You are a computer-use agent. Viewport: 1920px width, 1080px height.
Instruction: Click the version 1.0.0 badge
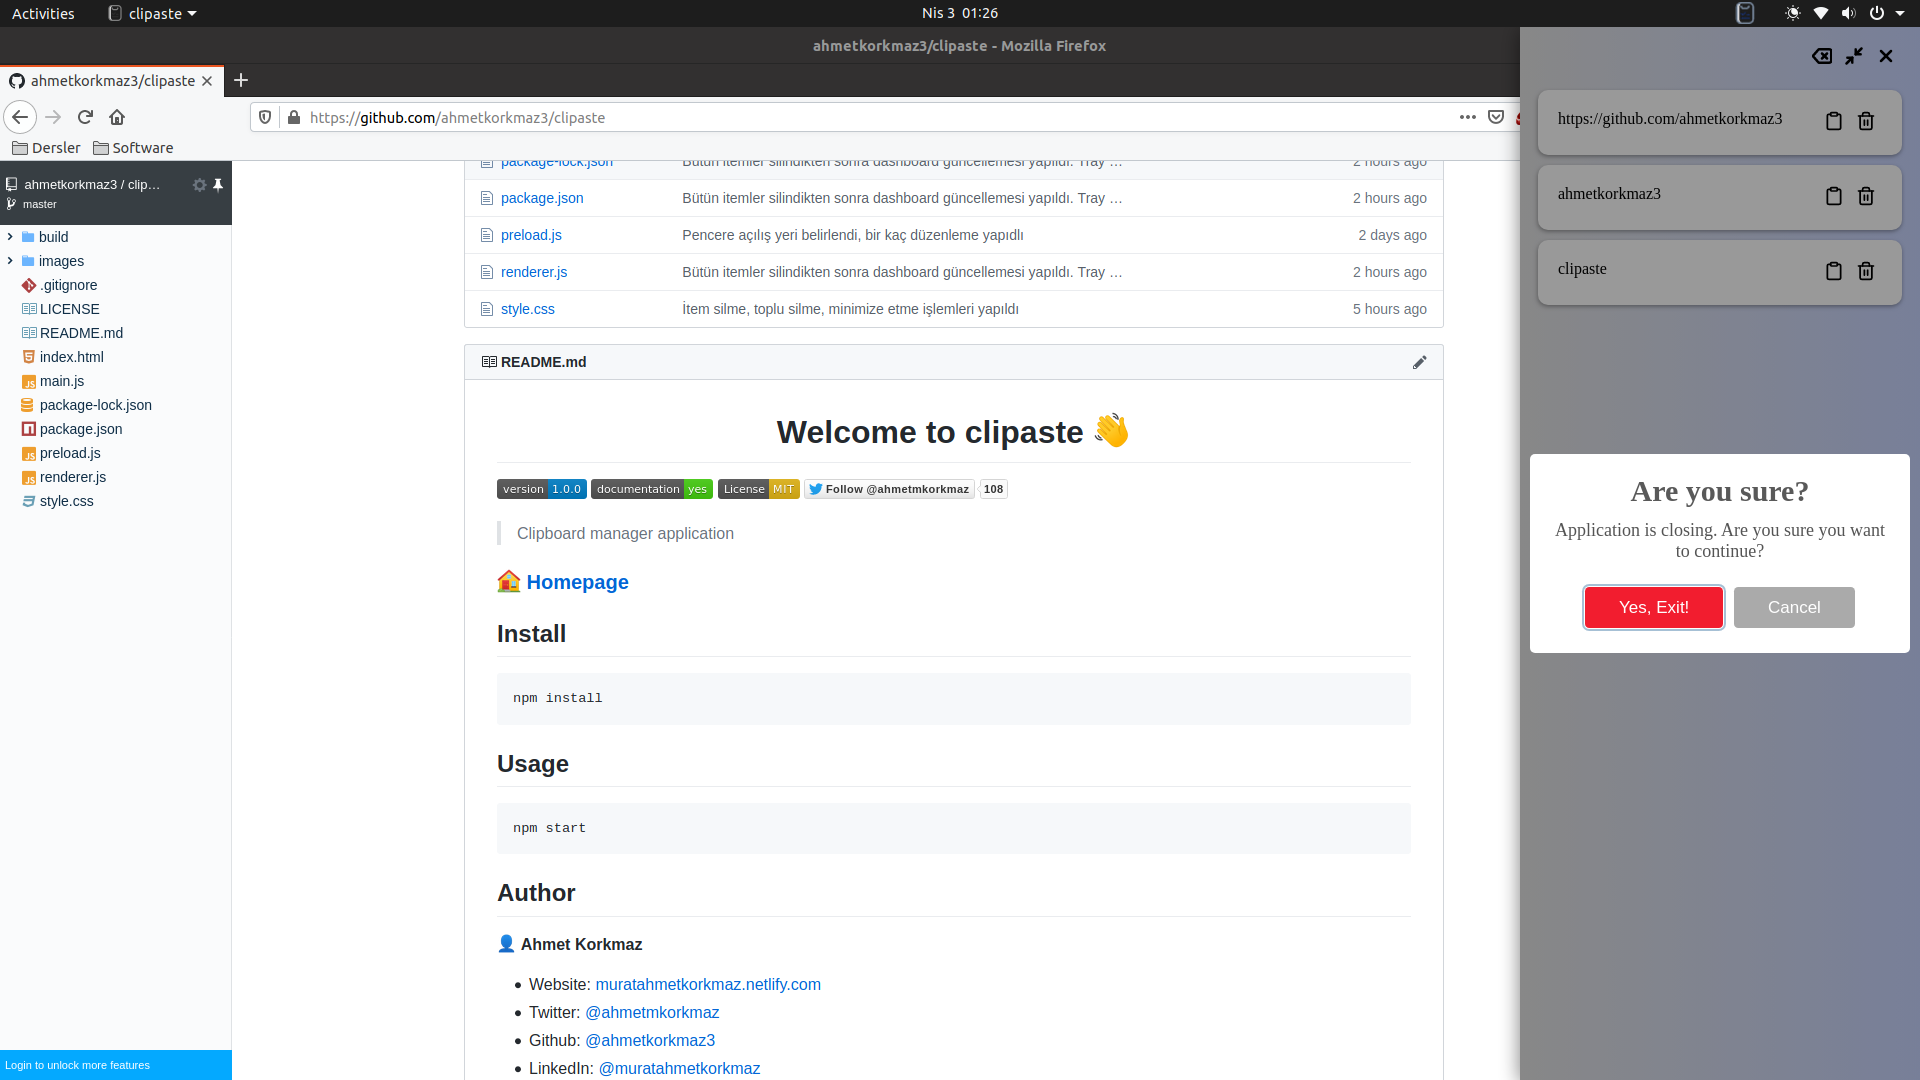click(x=542, y=489)
